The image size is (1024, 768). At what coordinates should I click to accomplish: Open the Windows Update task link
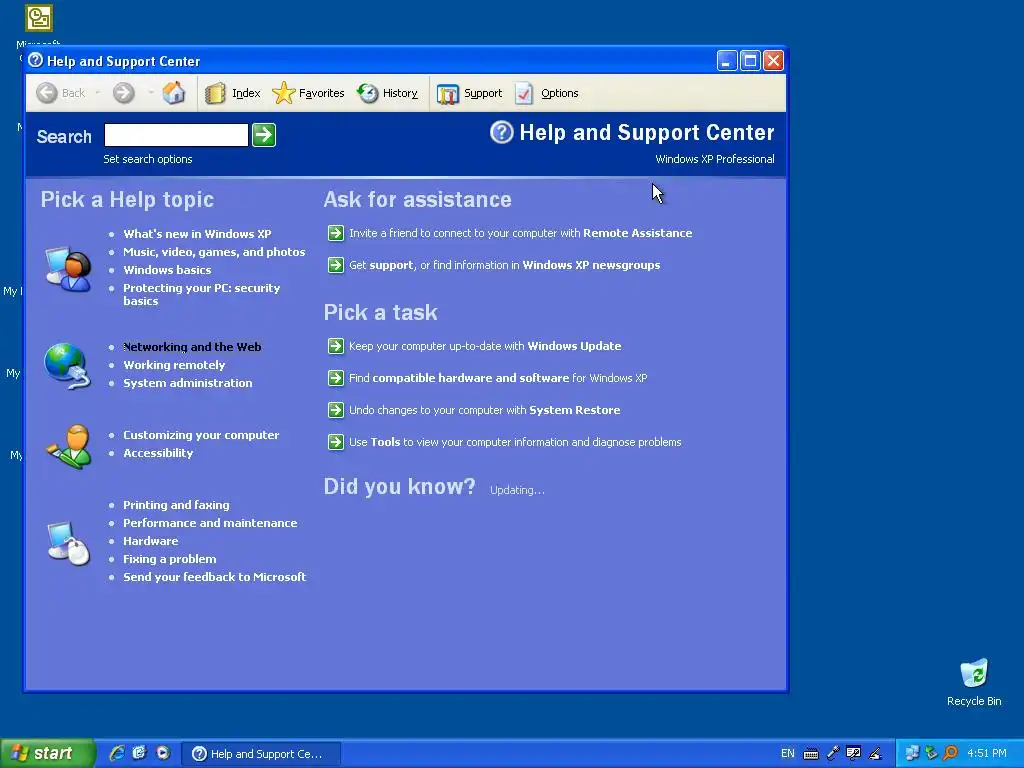click(x=485, y=346)
